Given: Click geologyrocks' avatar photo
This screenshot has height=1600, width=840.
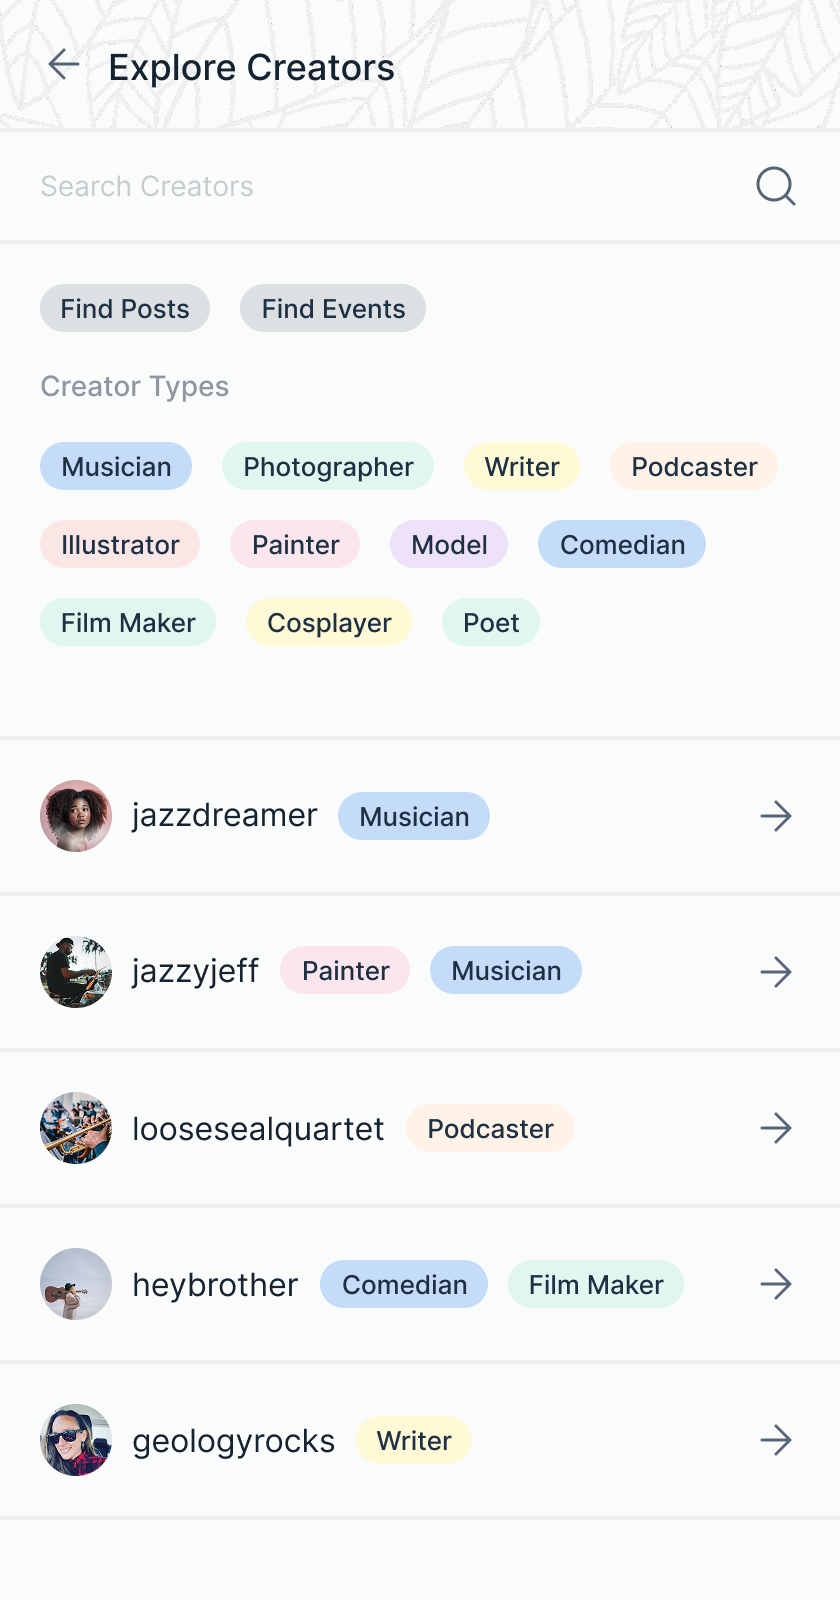Looking at the screenshot, I should (x=76, y=1440).
